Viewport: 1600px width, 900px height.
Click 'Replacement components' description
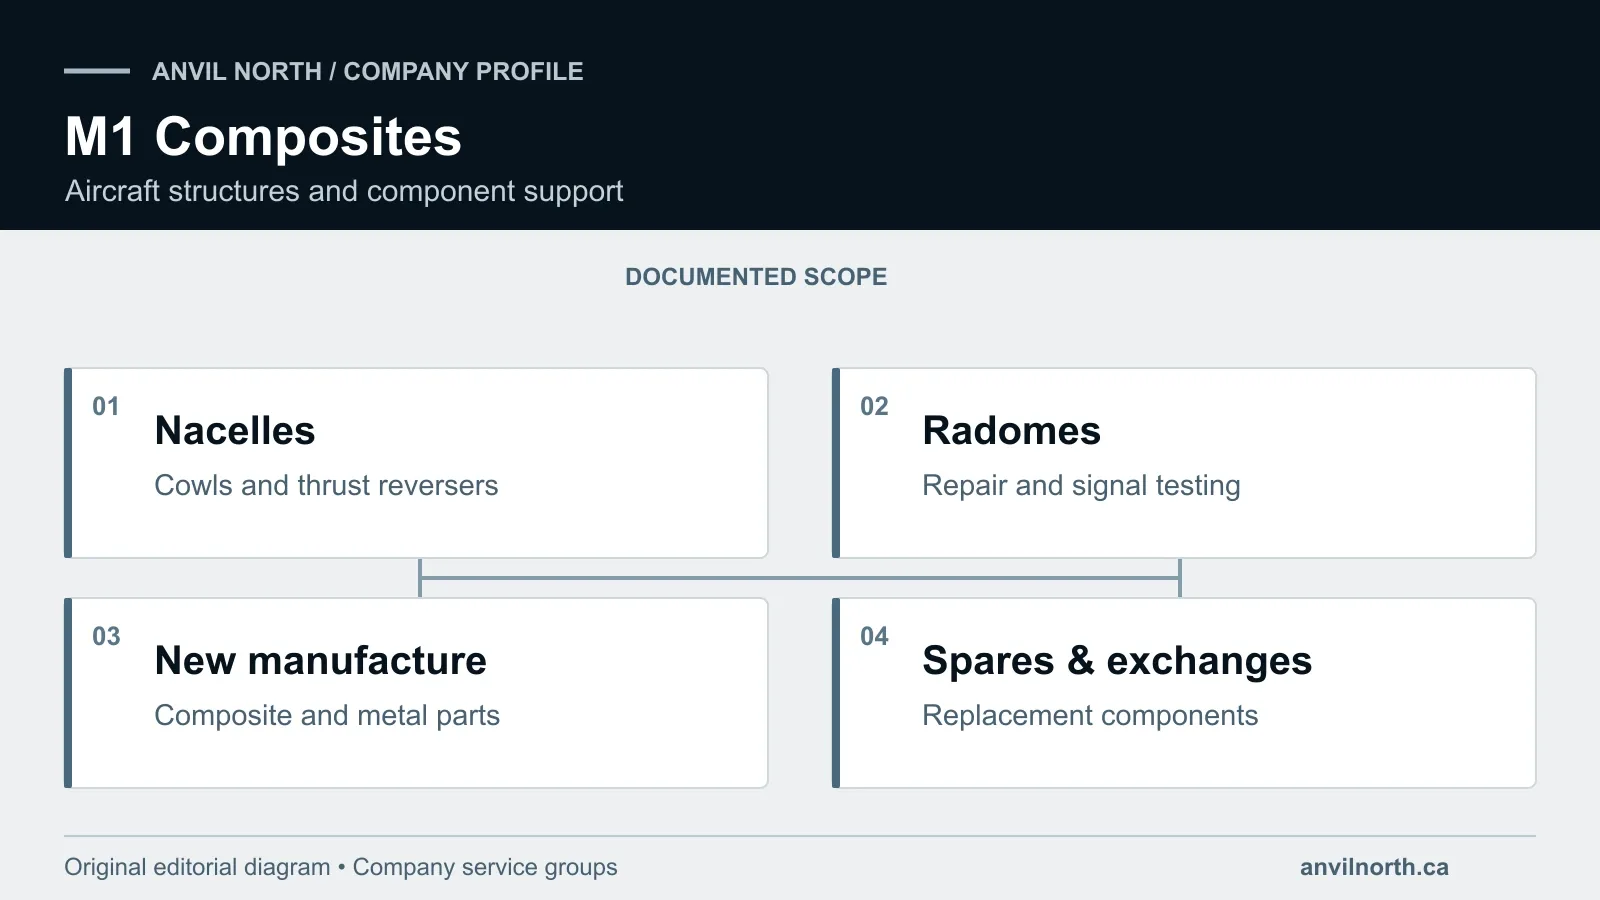point(1090,716)
